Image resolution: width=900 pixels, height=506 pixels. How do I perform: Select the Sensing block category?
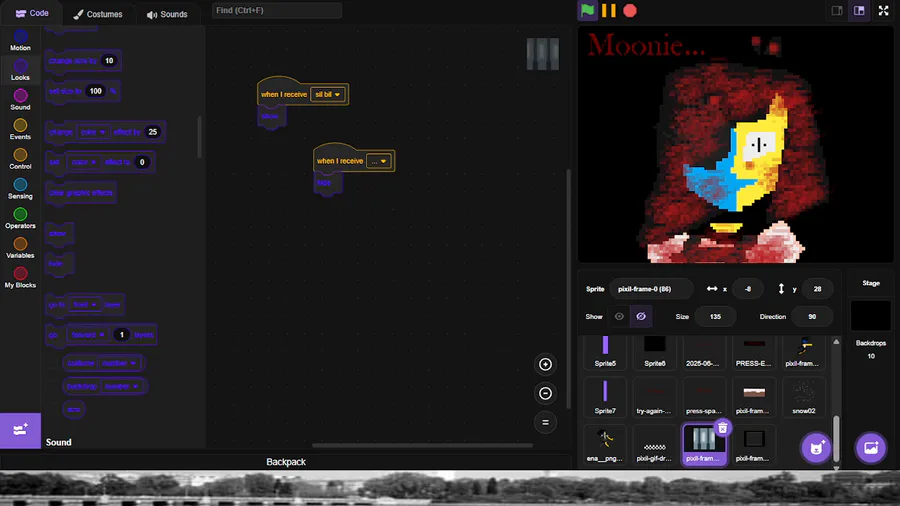pos(20,189)
